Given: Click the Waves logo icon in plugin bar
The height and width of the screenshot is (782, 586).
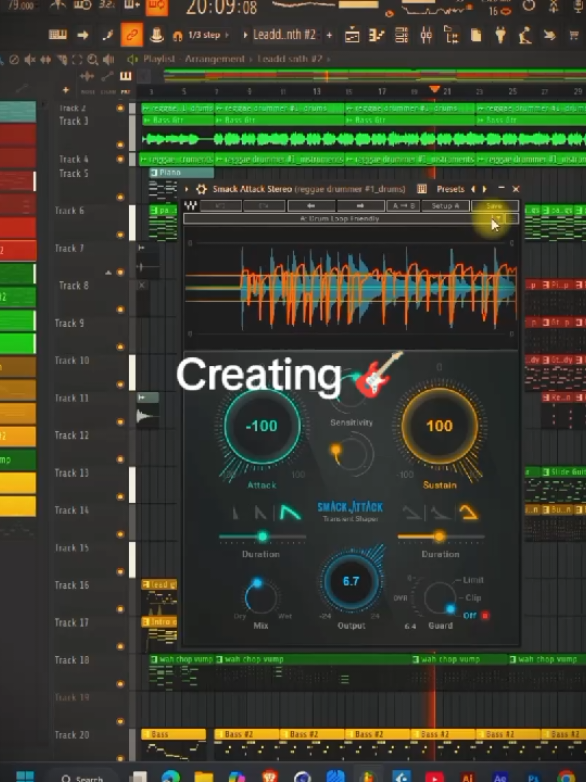Looking at the screenshot, I should [191, 205].
